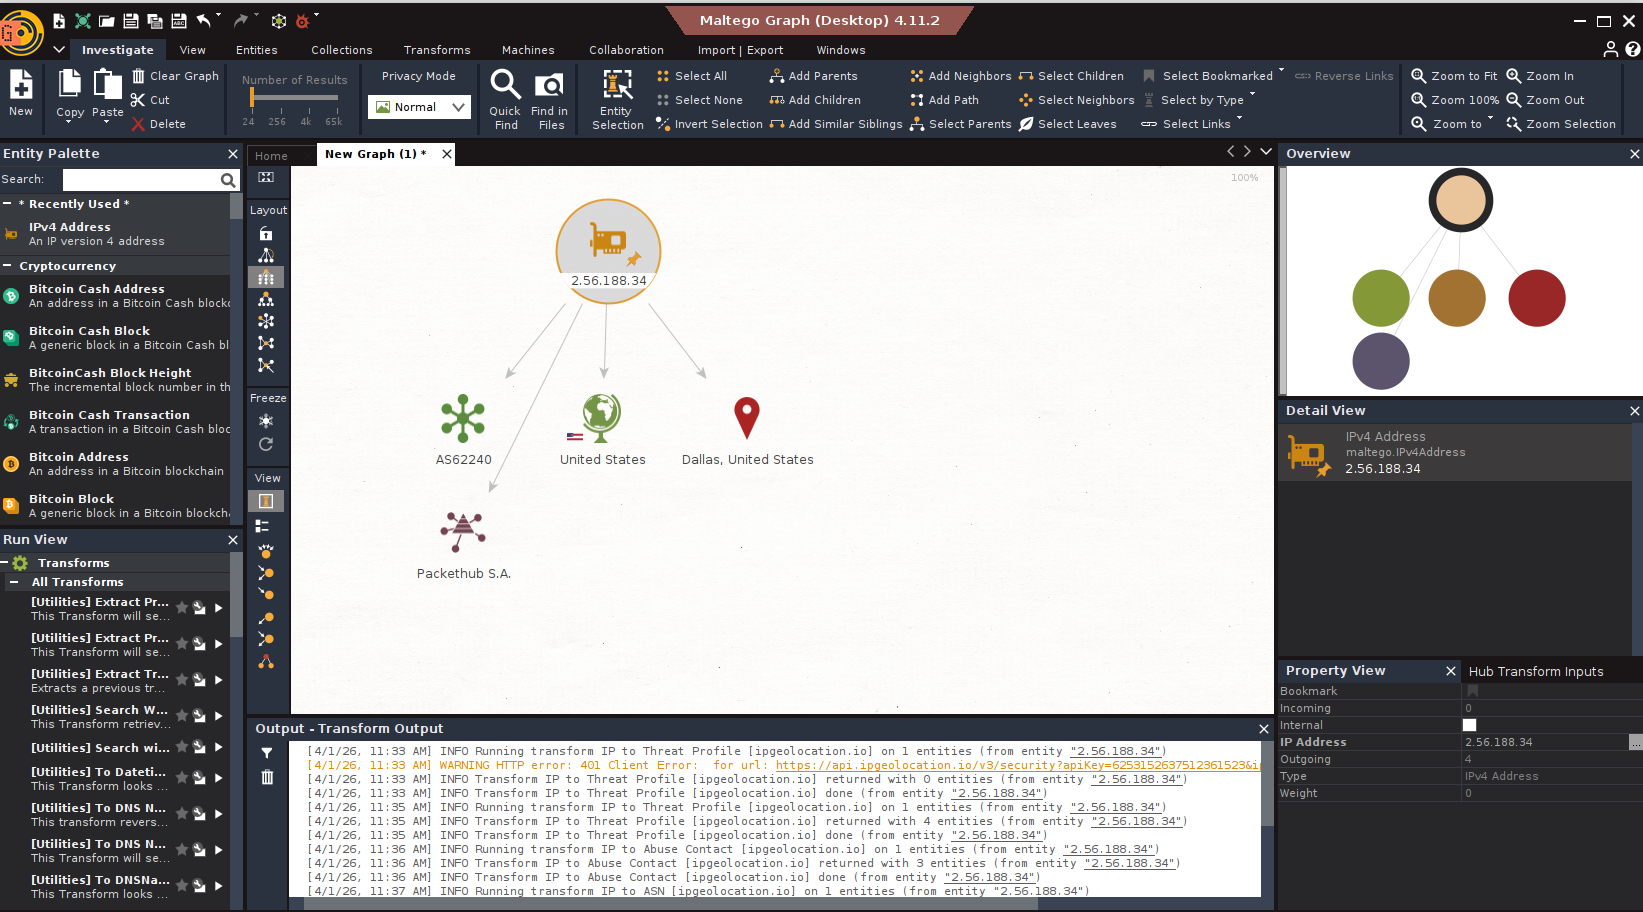Screen dimensions: 1643x912
Task: Activate the Circular layout icon in sidebar
Action: (x=266, y=321)
